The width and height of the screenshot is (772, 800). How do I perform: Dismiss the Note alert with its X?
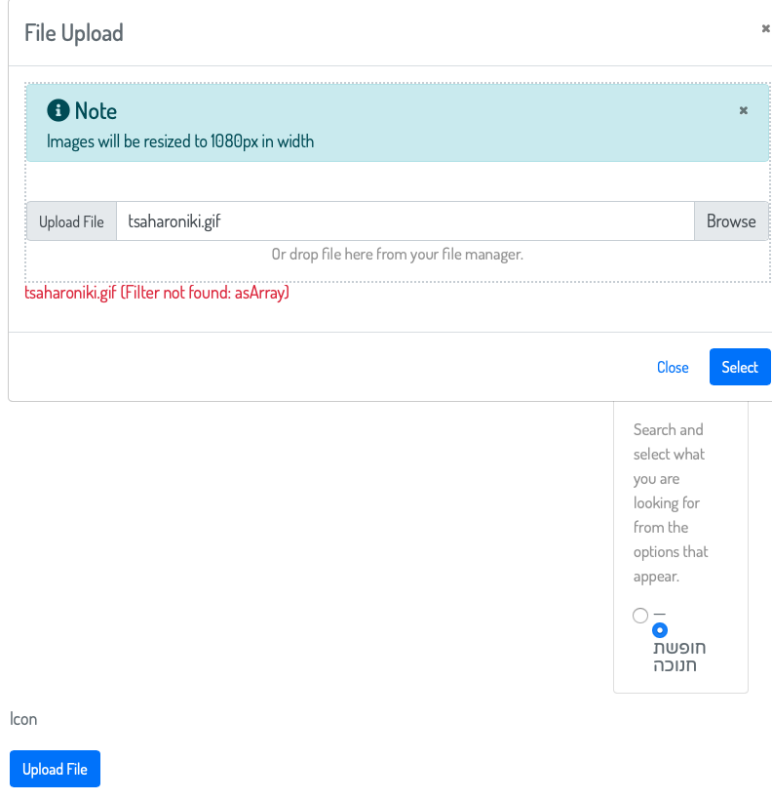coord(743,110)
